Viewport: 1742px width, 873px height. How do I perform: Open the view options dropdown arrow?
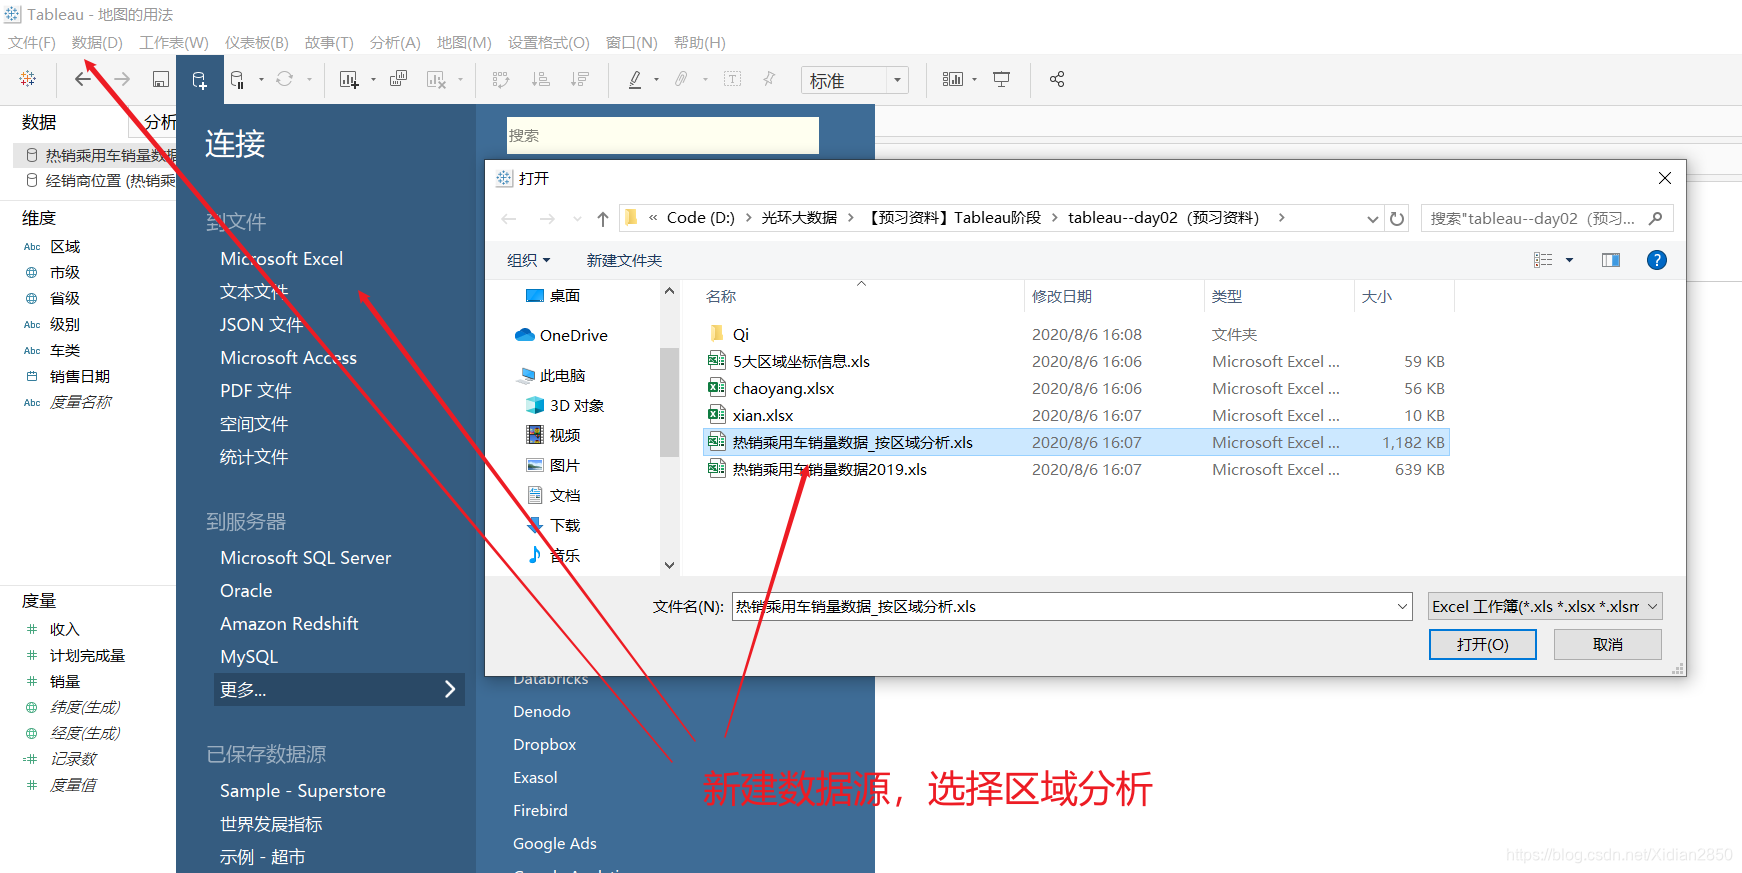1570,260
